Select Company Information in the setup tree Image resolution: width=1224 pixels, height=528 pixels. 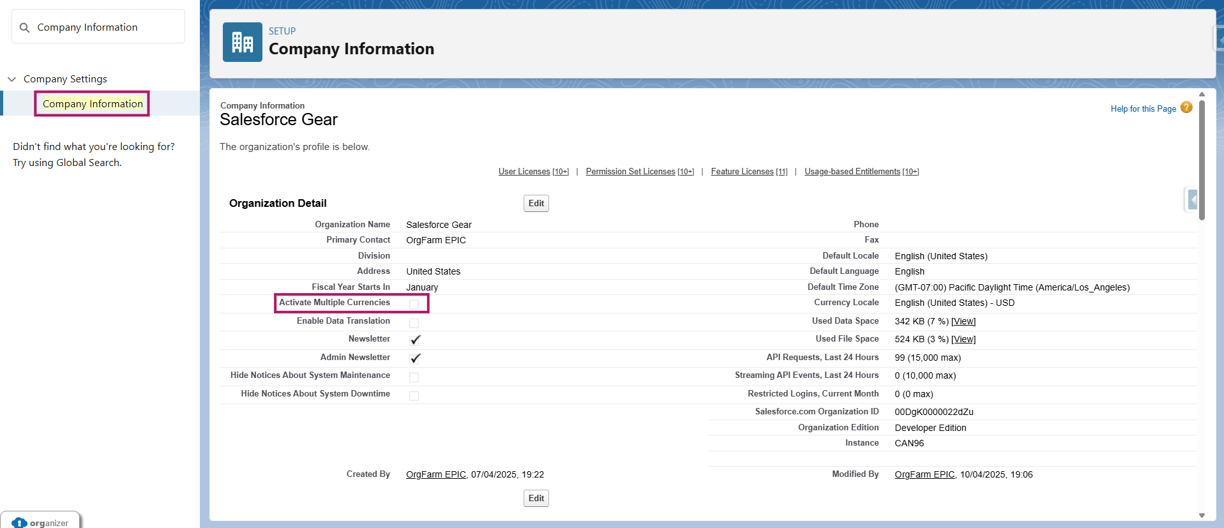(92, 104)
